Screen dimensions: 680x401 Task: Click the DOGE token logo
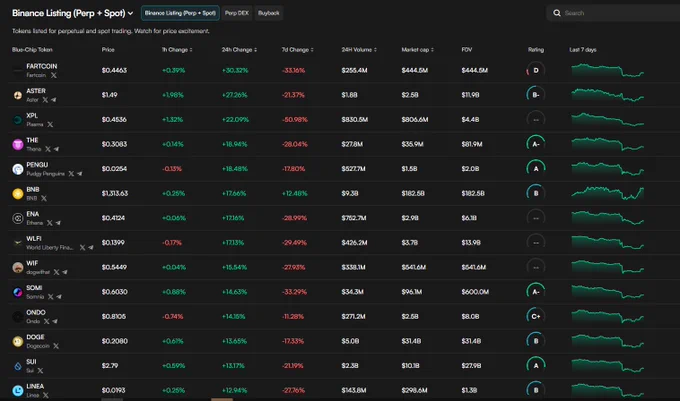point(18,341)
